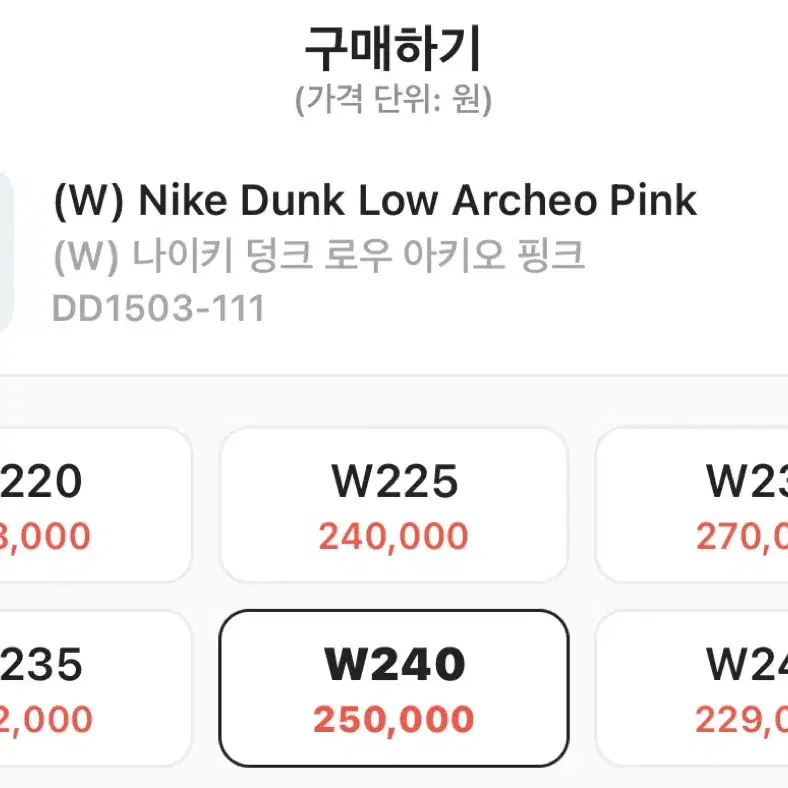Choose the cut-off W23 size priced at 270
The height and width of the screenshot is (788, 788).
(692, 505)
